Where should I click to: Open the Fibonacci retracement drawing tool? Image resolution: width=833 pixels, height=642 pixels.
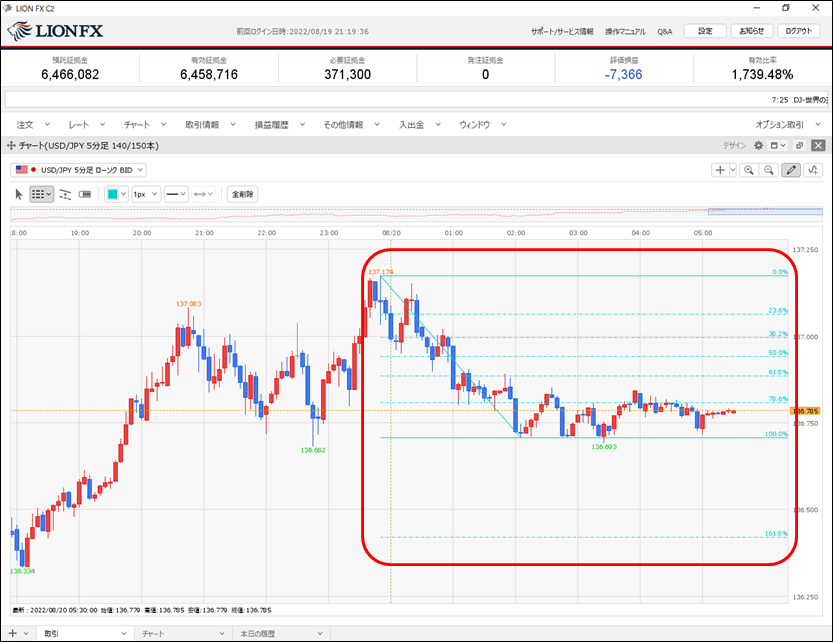(41, 195)
